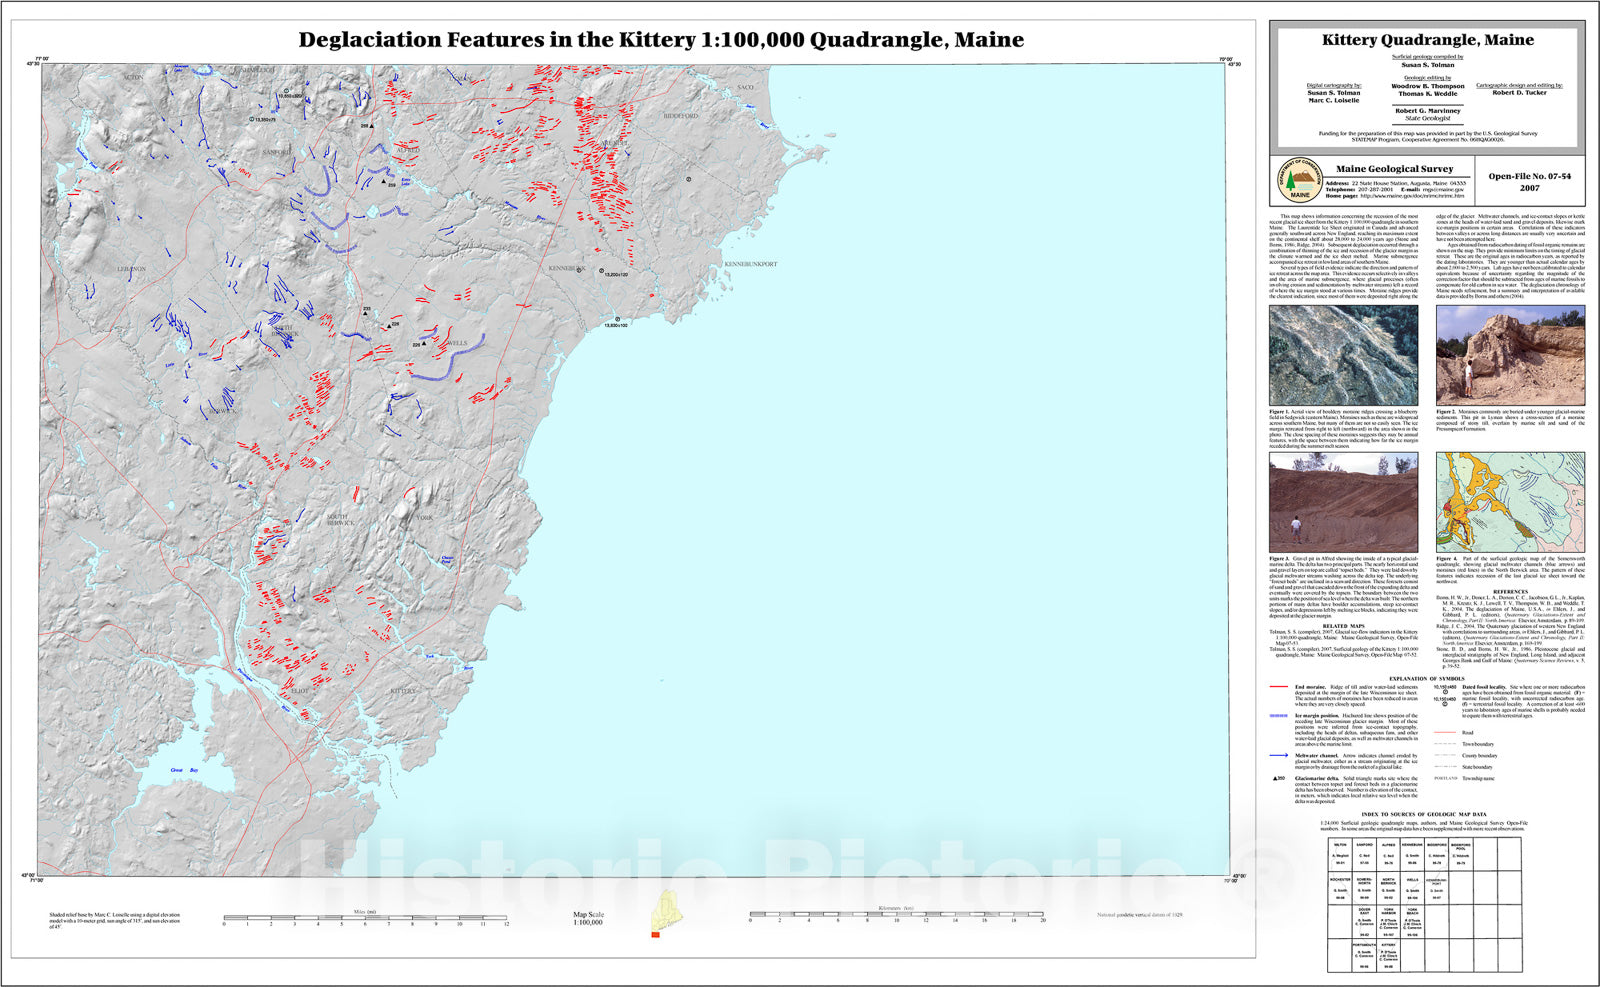
Task: Click the hachured Ice margin position legend symbol
Action: click(1278, 716)
